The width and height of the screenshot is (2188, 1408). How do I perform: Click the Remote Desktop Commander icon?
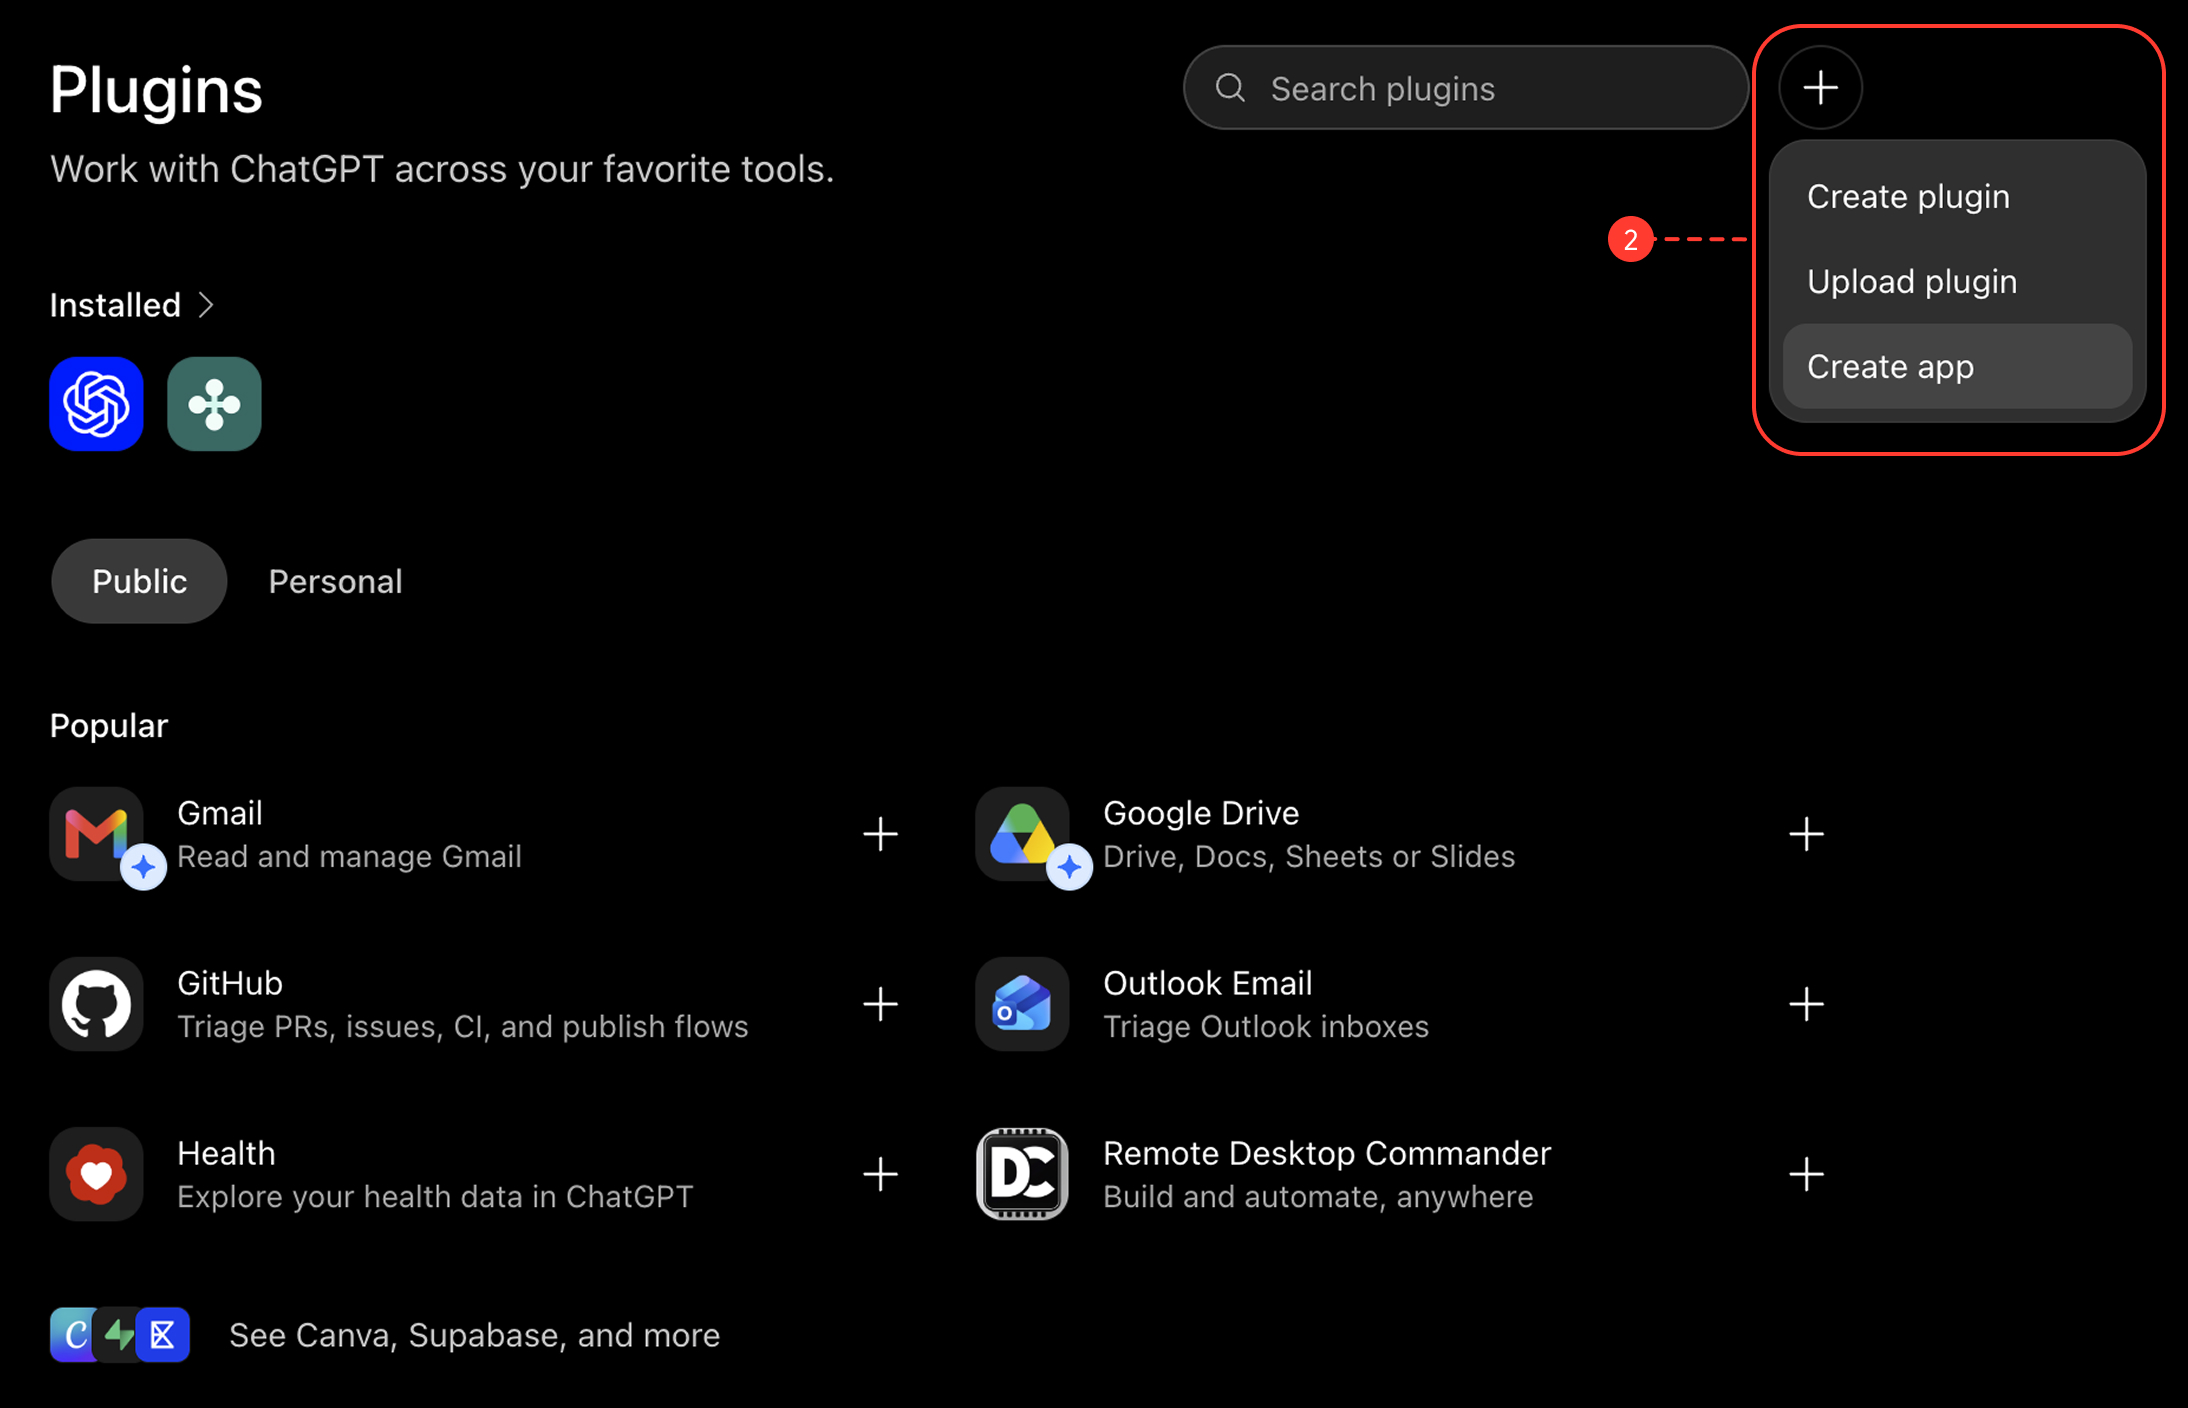pyautogui.click(x=1022, y=1174)
